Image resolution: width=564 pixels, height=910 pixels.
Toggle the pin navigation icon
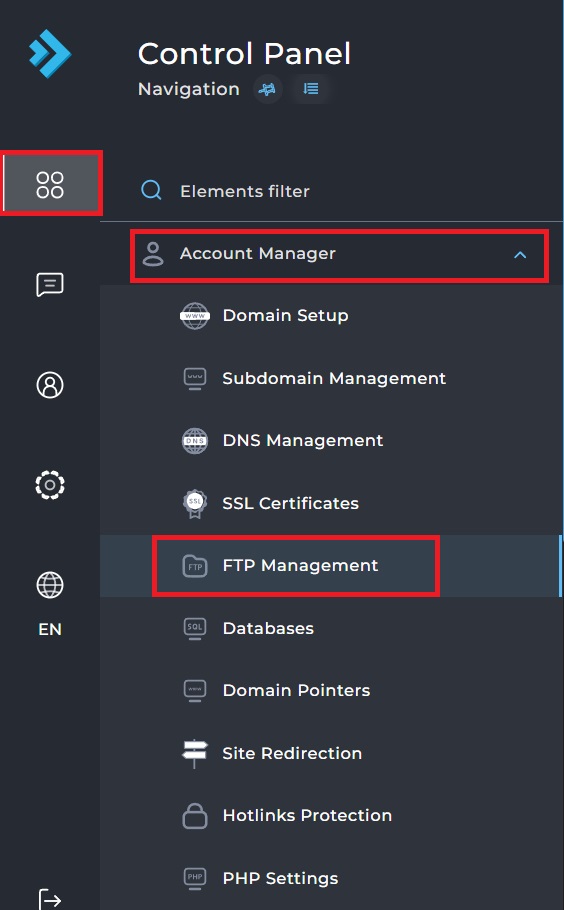tap(267, 89)
